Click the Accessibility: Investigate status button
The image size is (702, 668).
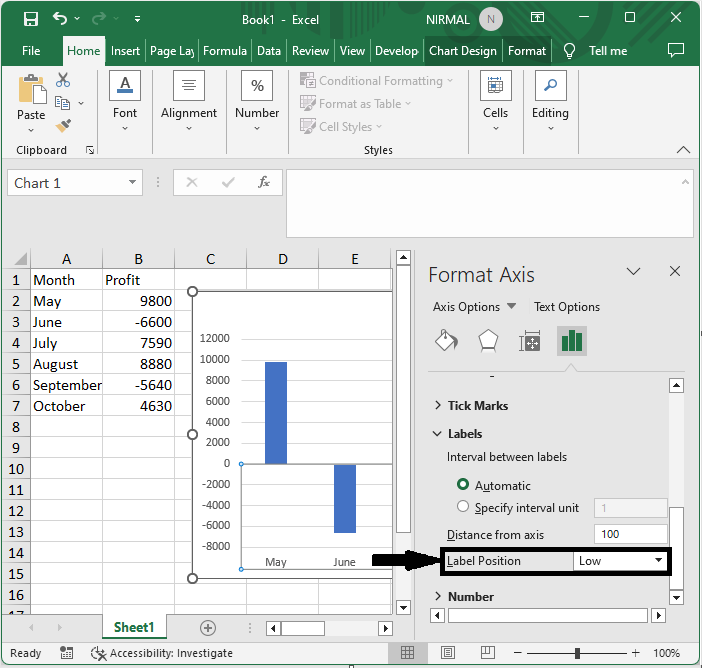tap(161, 653)
